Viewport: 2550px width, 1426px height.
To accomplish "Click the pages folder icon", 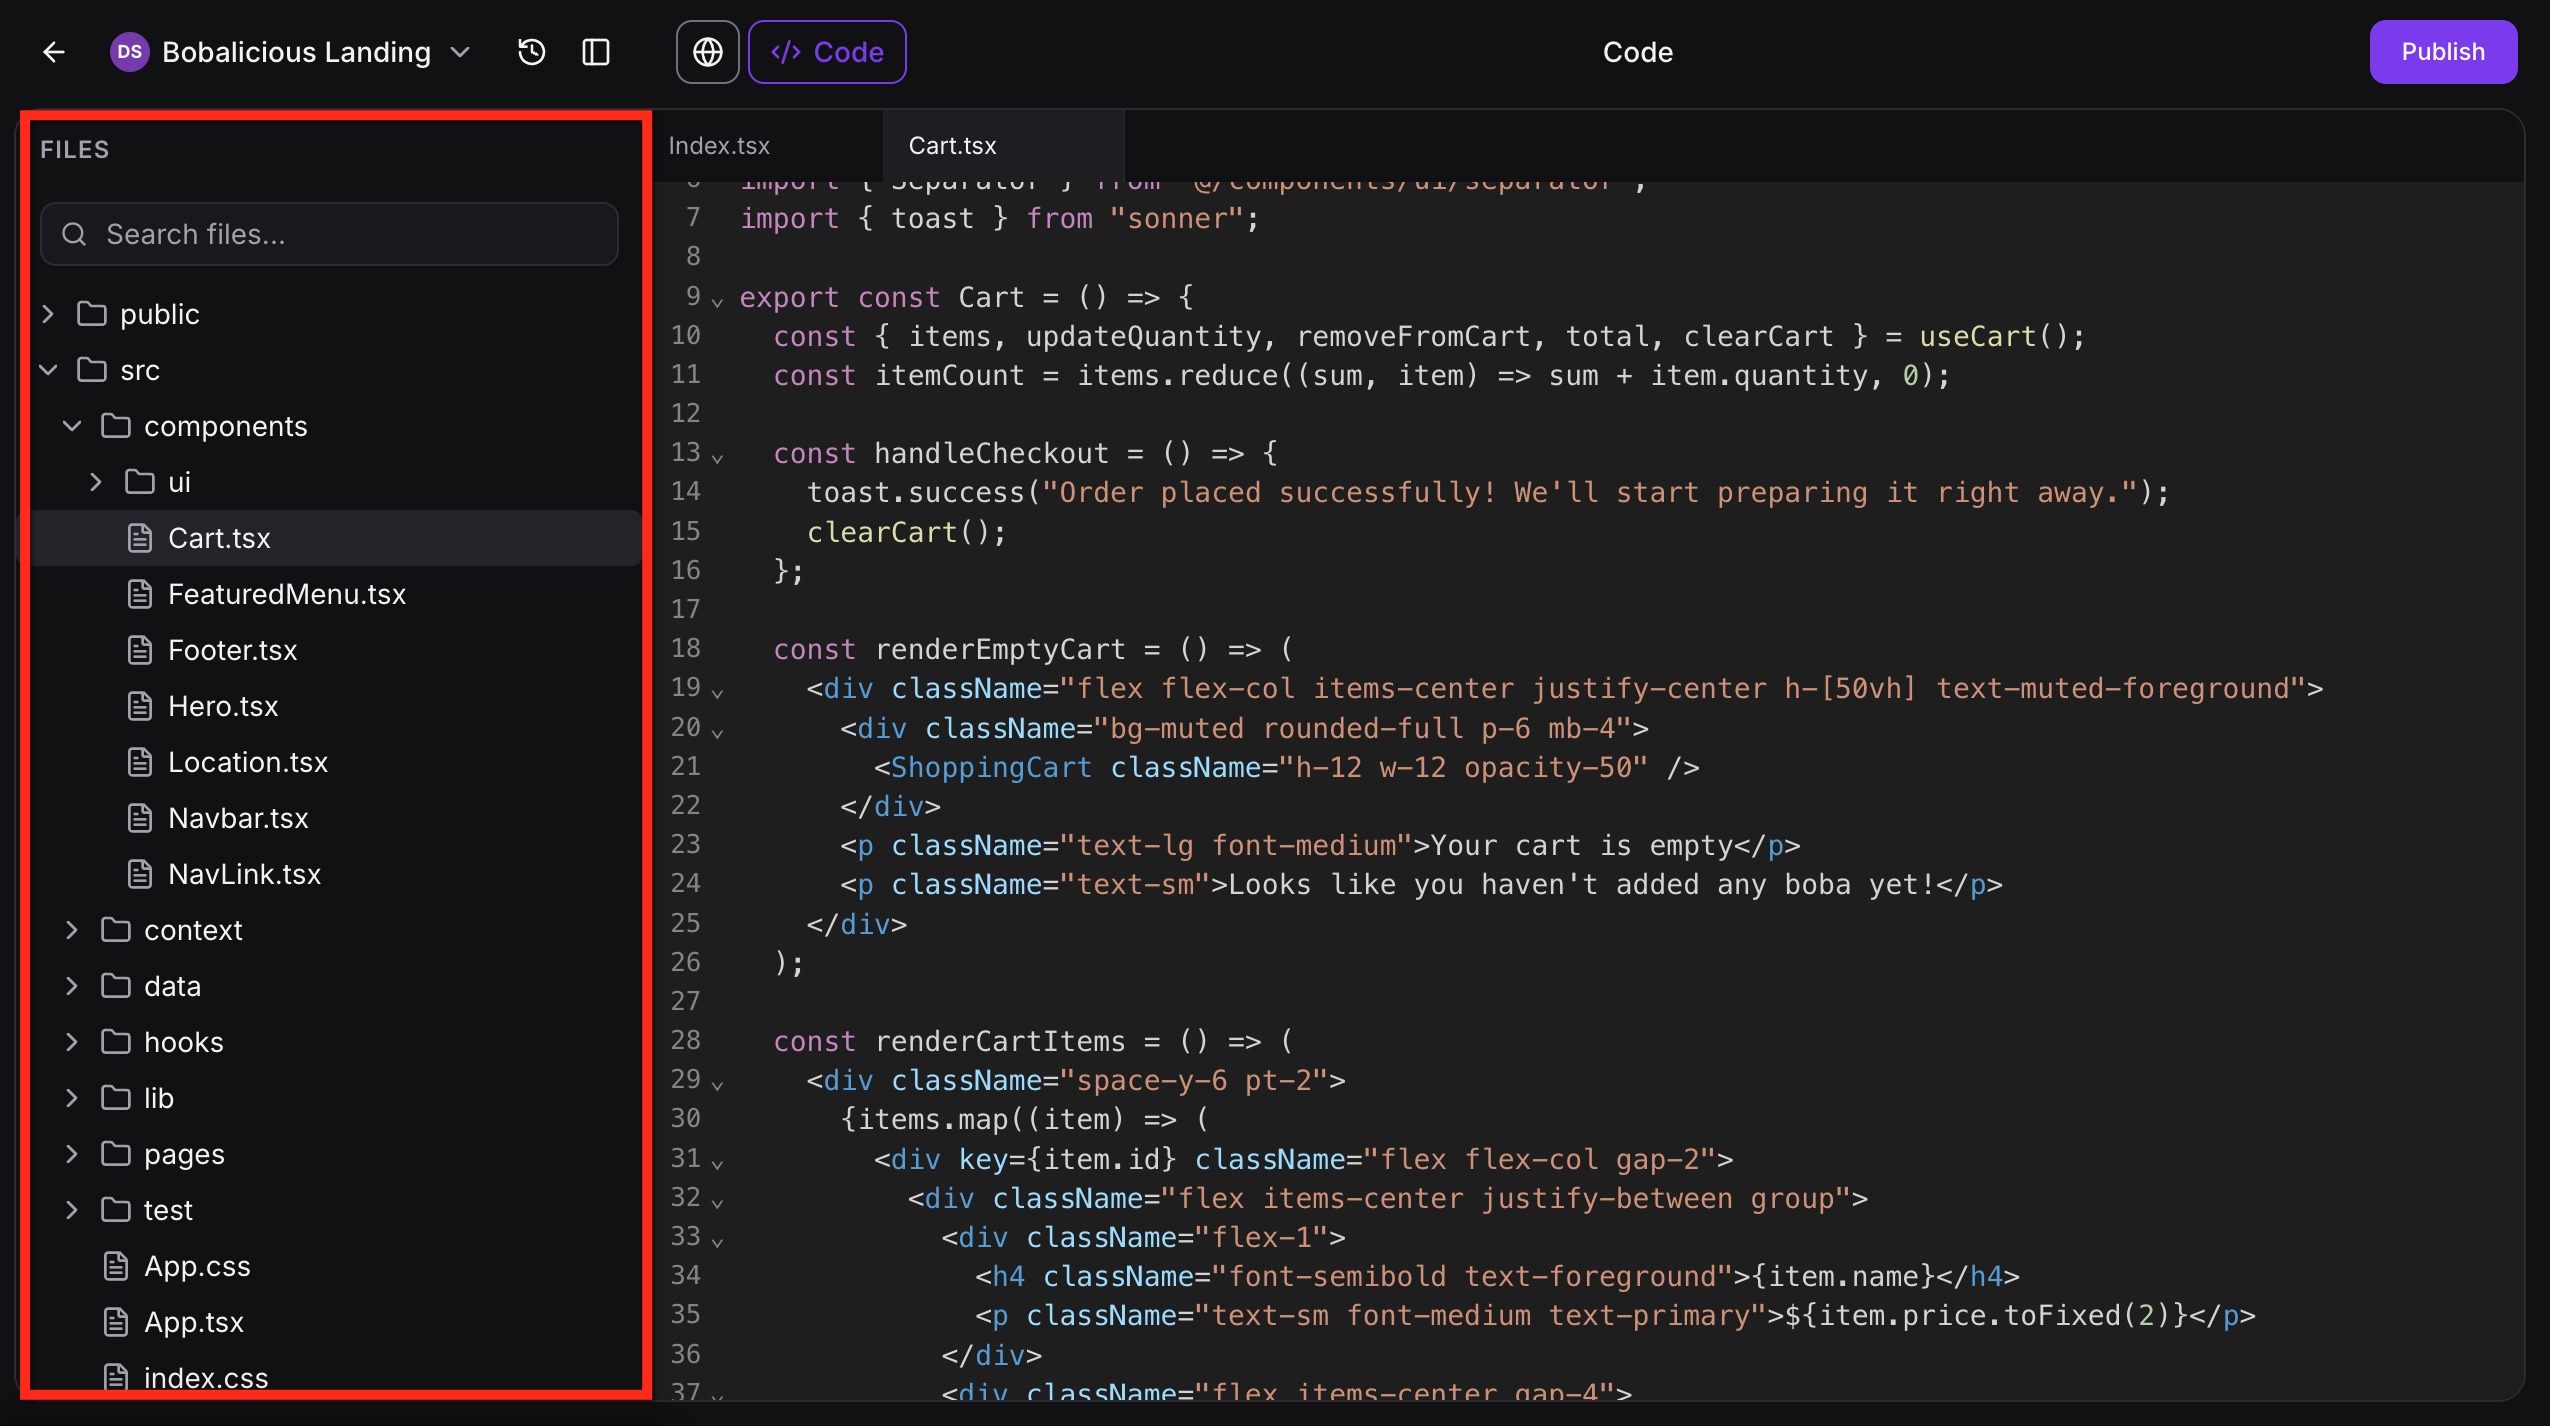I will pos(116,1154).
